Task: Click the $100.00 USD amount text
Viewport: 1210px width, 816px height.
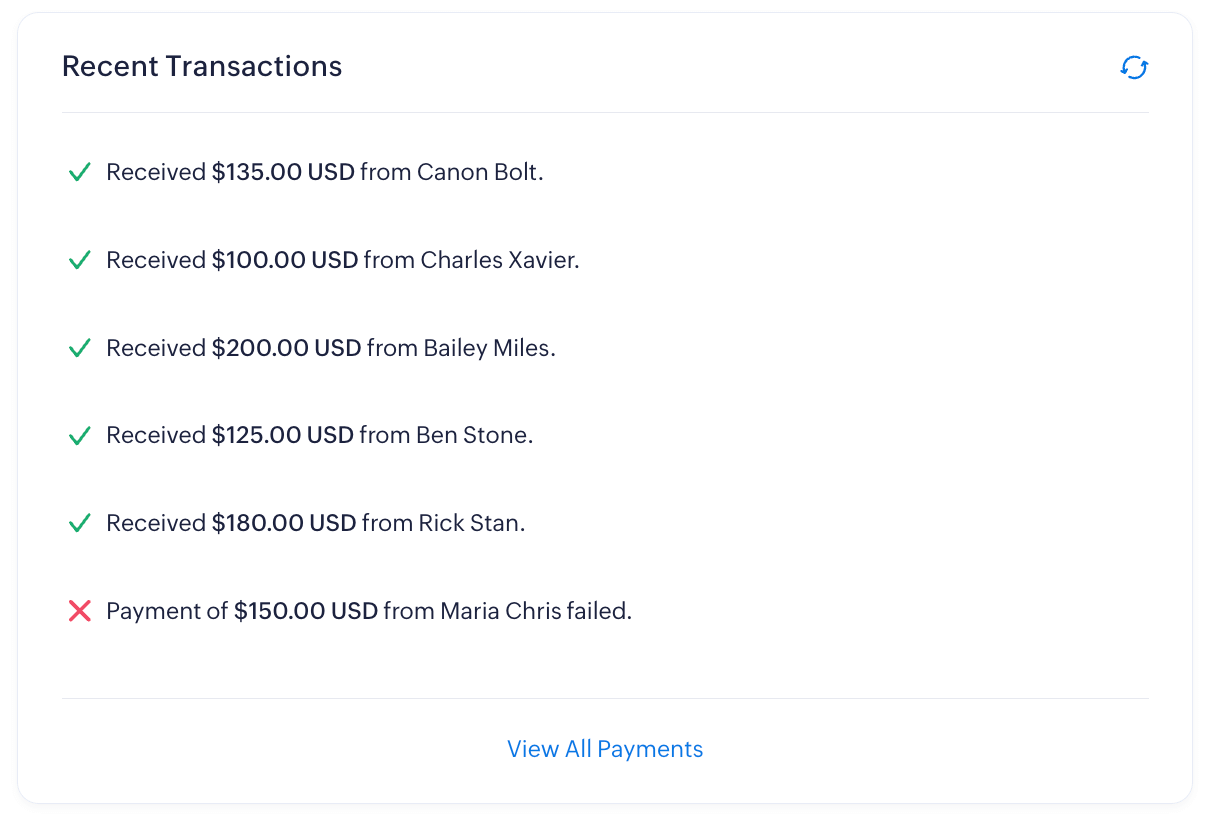Action: click(285, 260)
